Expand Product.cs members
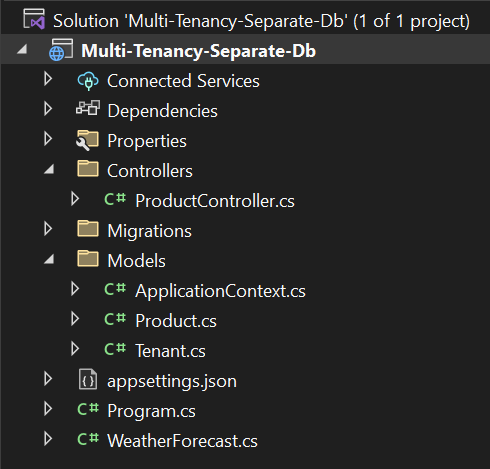The image size is (490, 469). (x=75, y=319)
